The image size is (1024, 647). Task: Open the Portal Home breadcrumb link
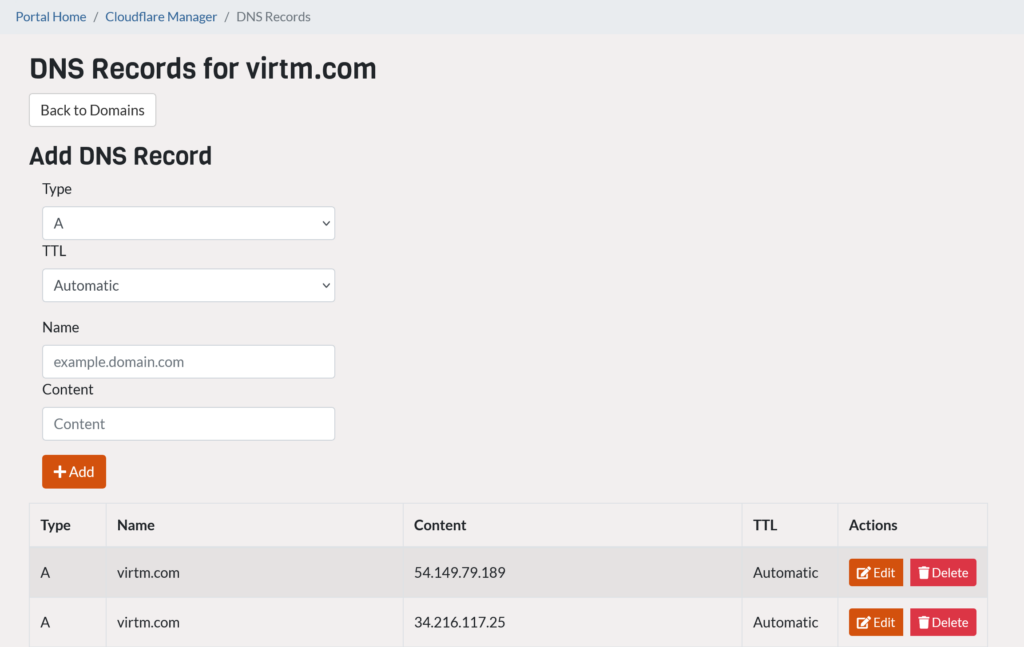coord(50,16)
